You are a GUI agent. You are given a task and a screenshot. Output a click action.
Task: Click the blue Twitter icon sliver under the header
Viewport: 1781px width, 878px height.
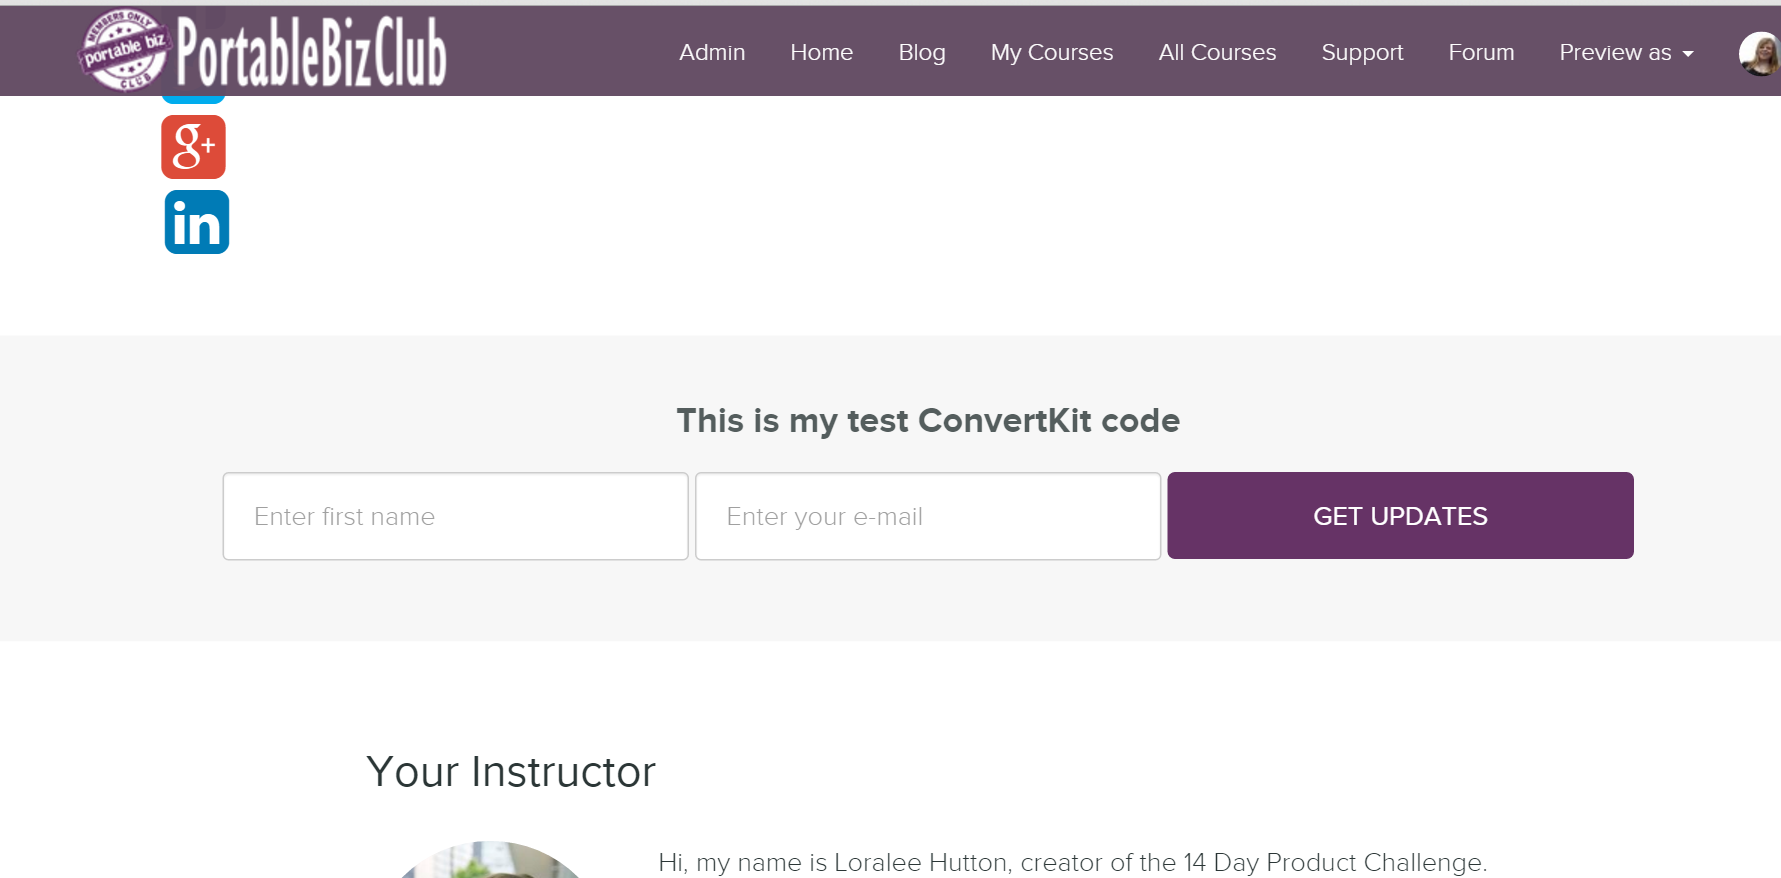pos(193,99)
